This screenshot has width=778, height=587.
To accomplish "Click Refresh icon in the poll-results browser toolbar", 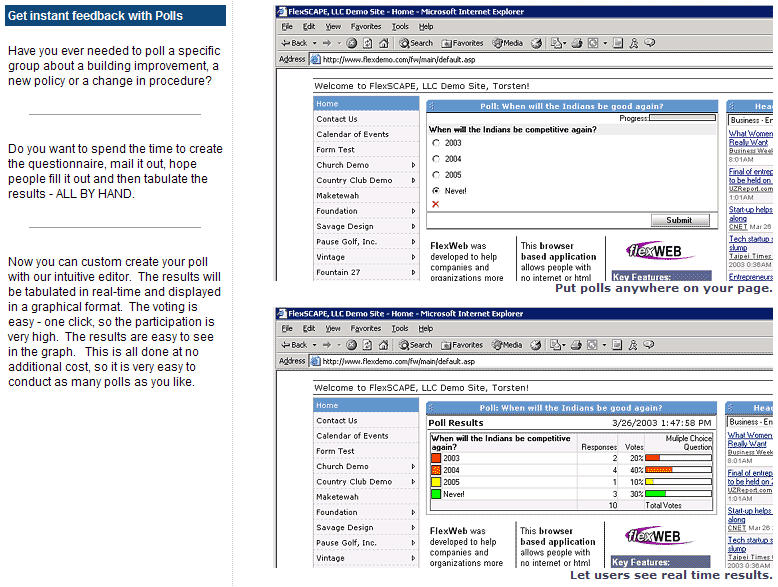I will point(367,345).
